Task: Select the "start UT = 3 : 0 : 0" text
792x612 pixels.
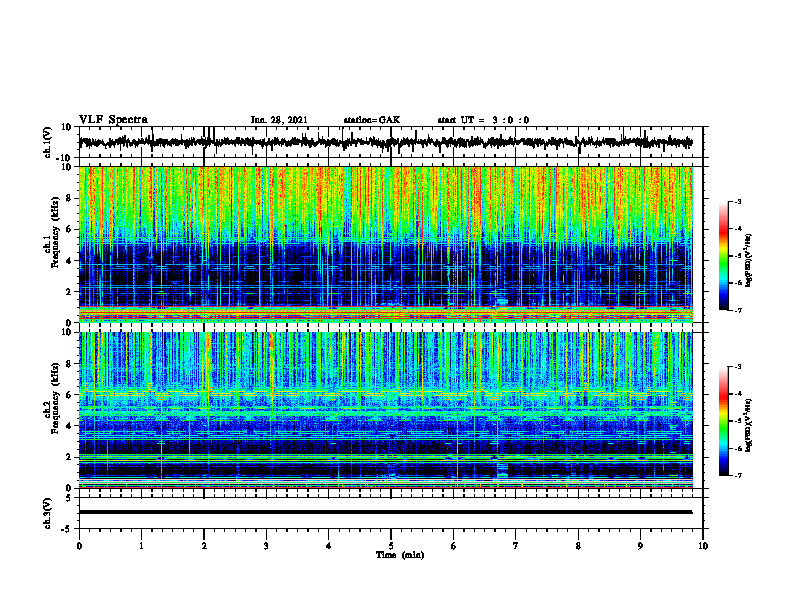Action: 483,120
